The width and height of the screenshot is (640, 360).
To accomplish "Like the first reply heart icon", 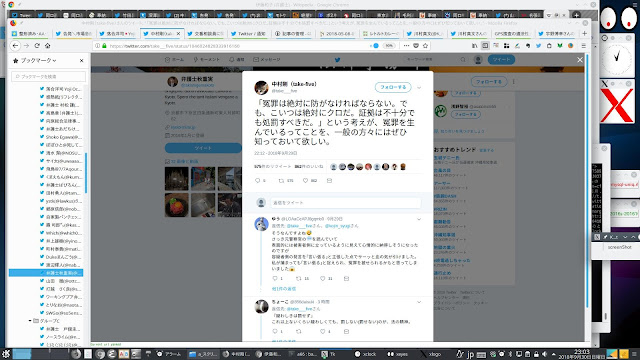I will (x=322, y=278).
